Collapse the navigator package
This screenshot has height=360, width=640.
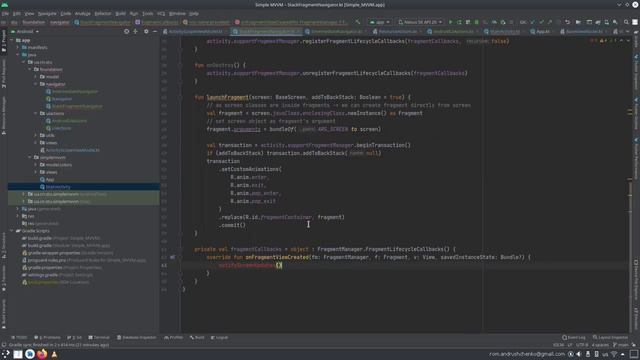coord(36,84)
